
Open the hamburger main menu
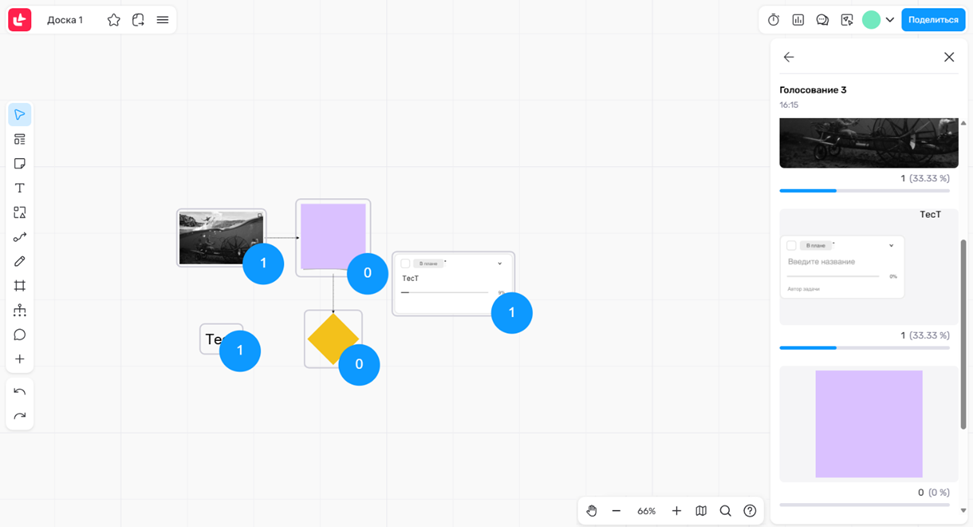click(163, 20)
